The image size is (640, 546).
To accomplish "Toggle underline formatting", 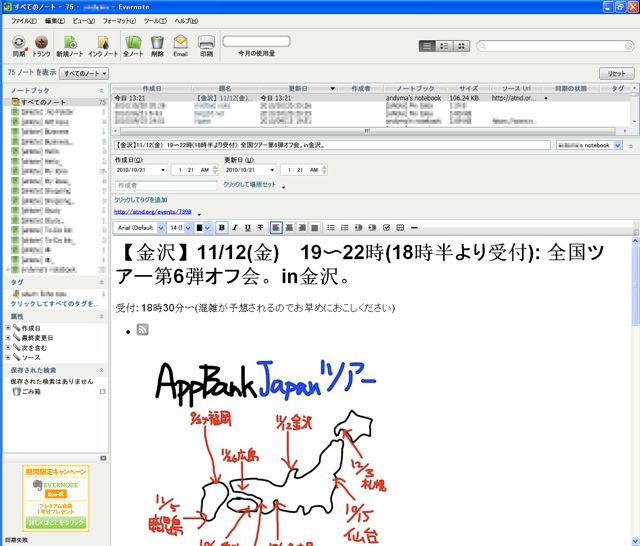I will pos(247,228).
